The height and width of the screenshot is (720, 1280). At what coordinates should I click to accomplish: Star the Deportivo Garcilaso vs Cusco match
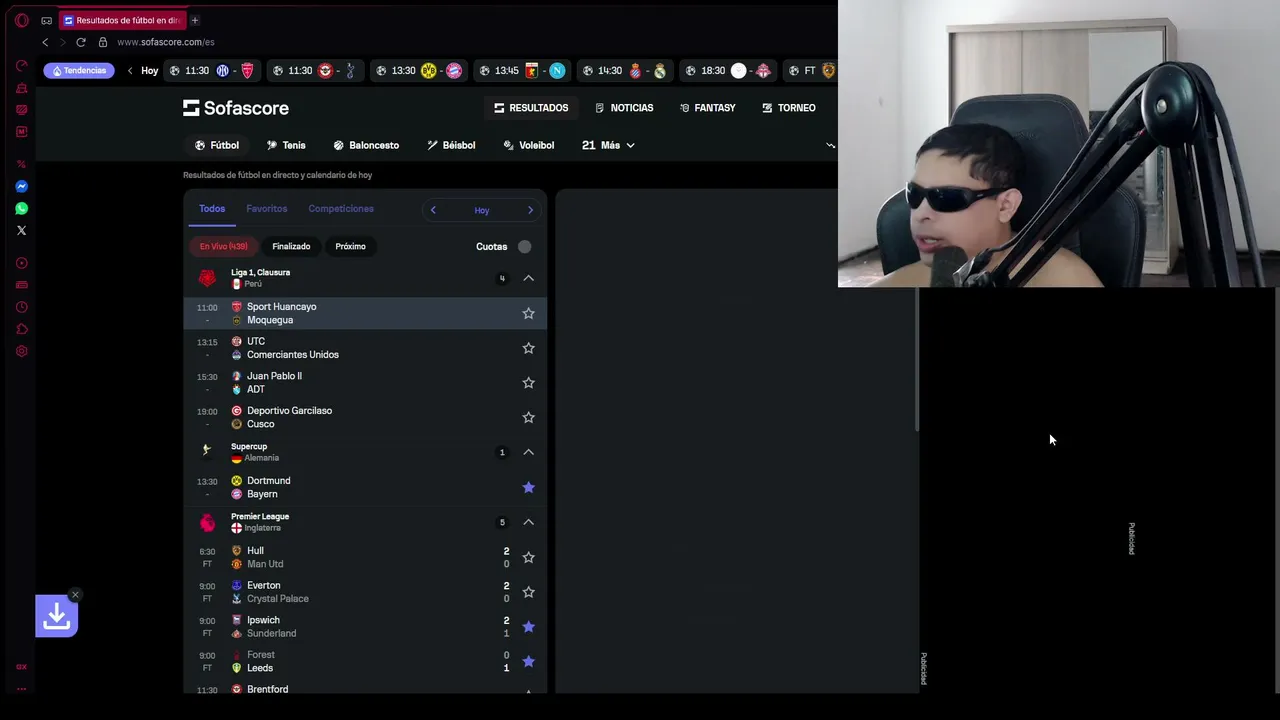click(528, 417)
